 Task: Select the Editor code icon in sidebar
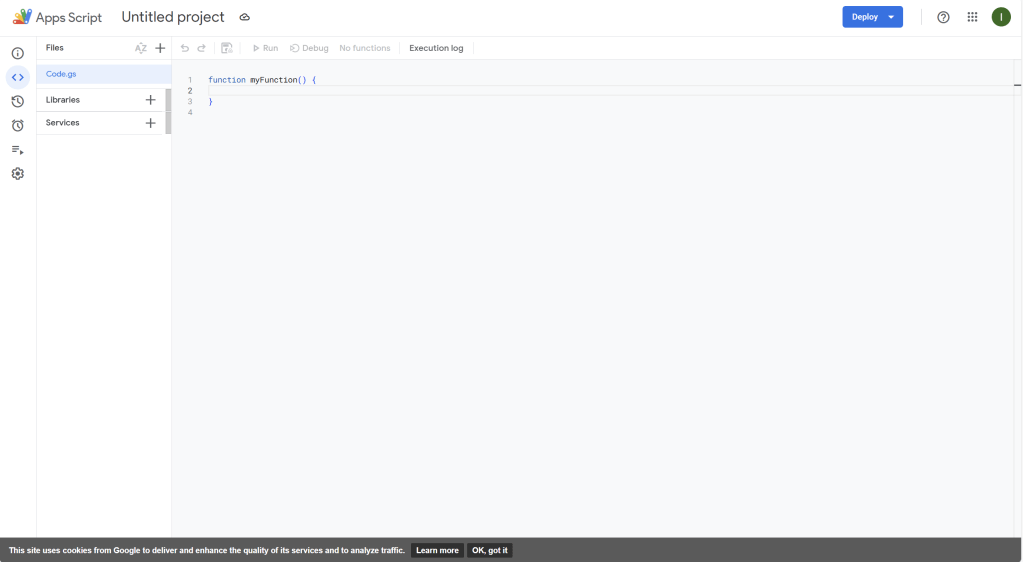click(17, 77)
